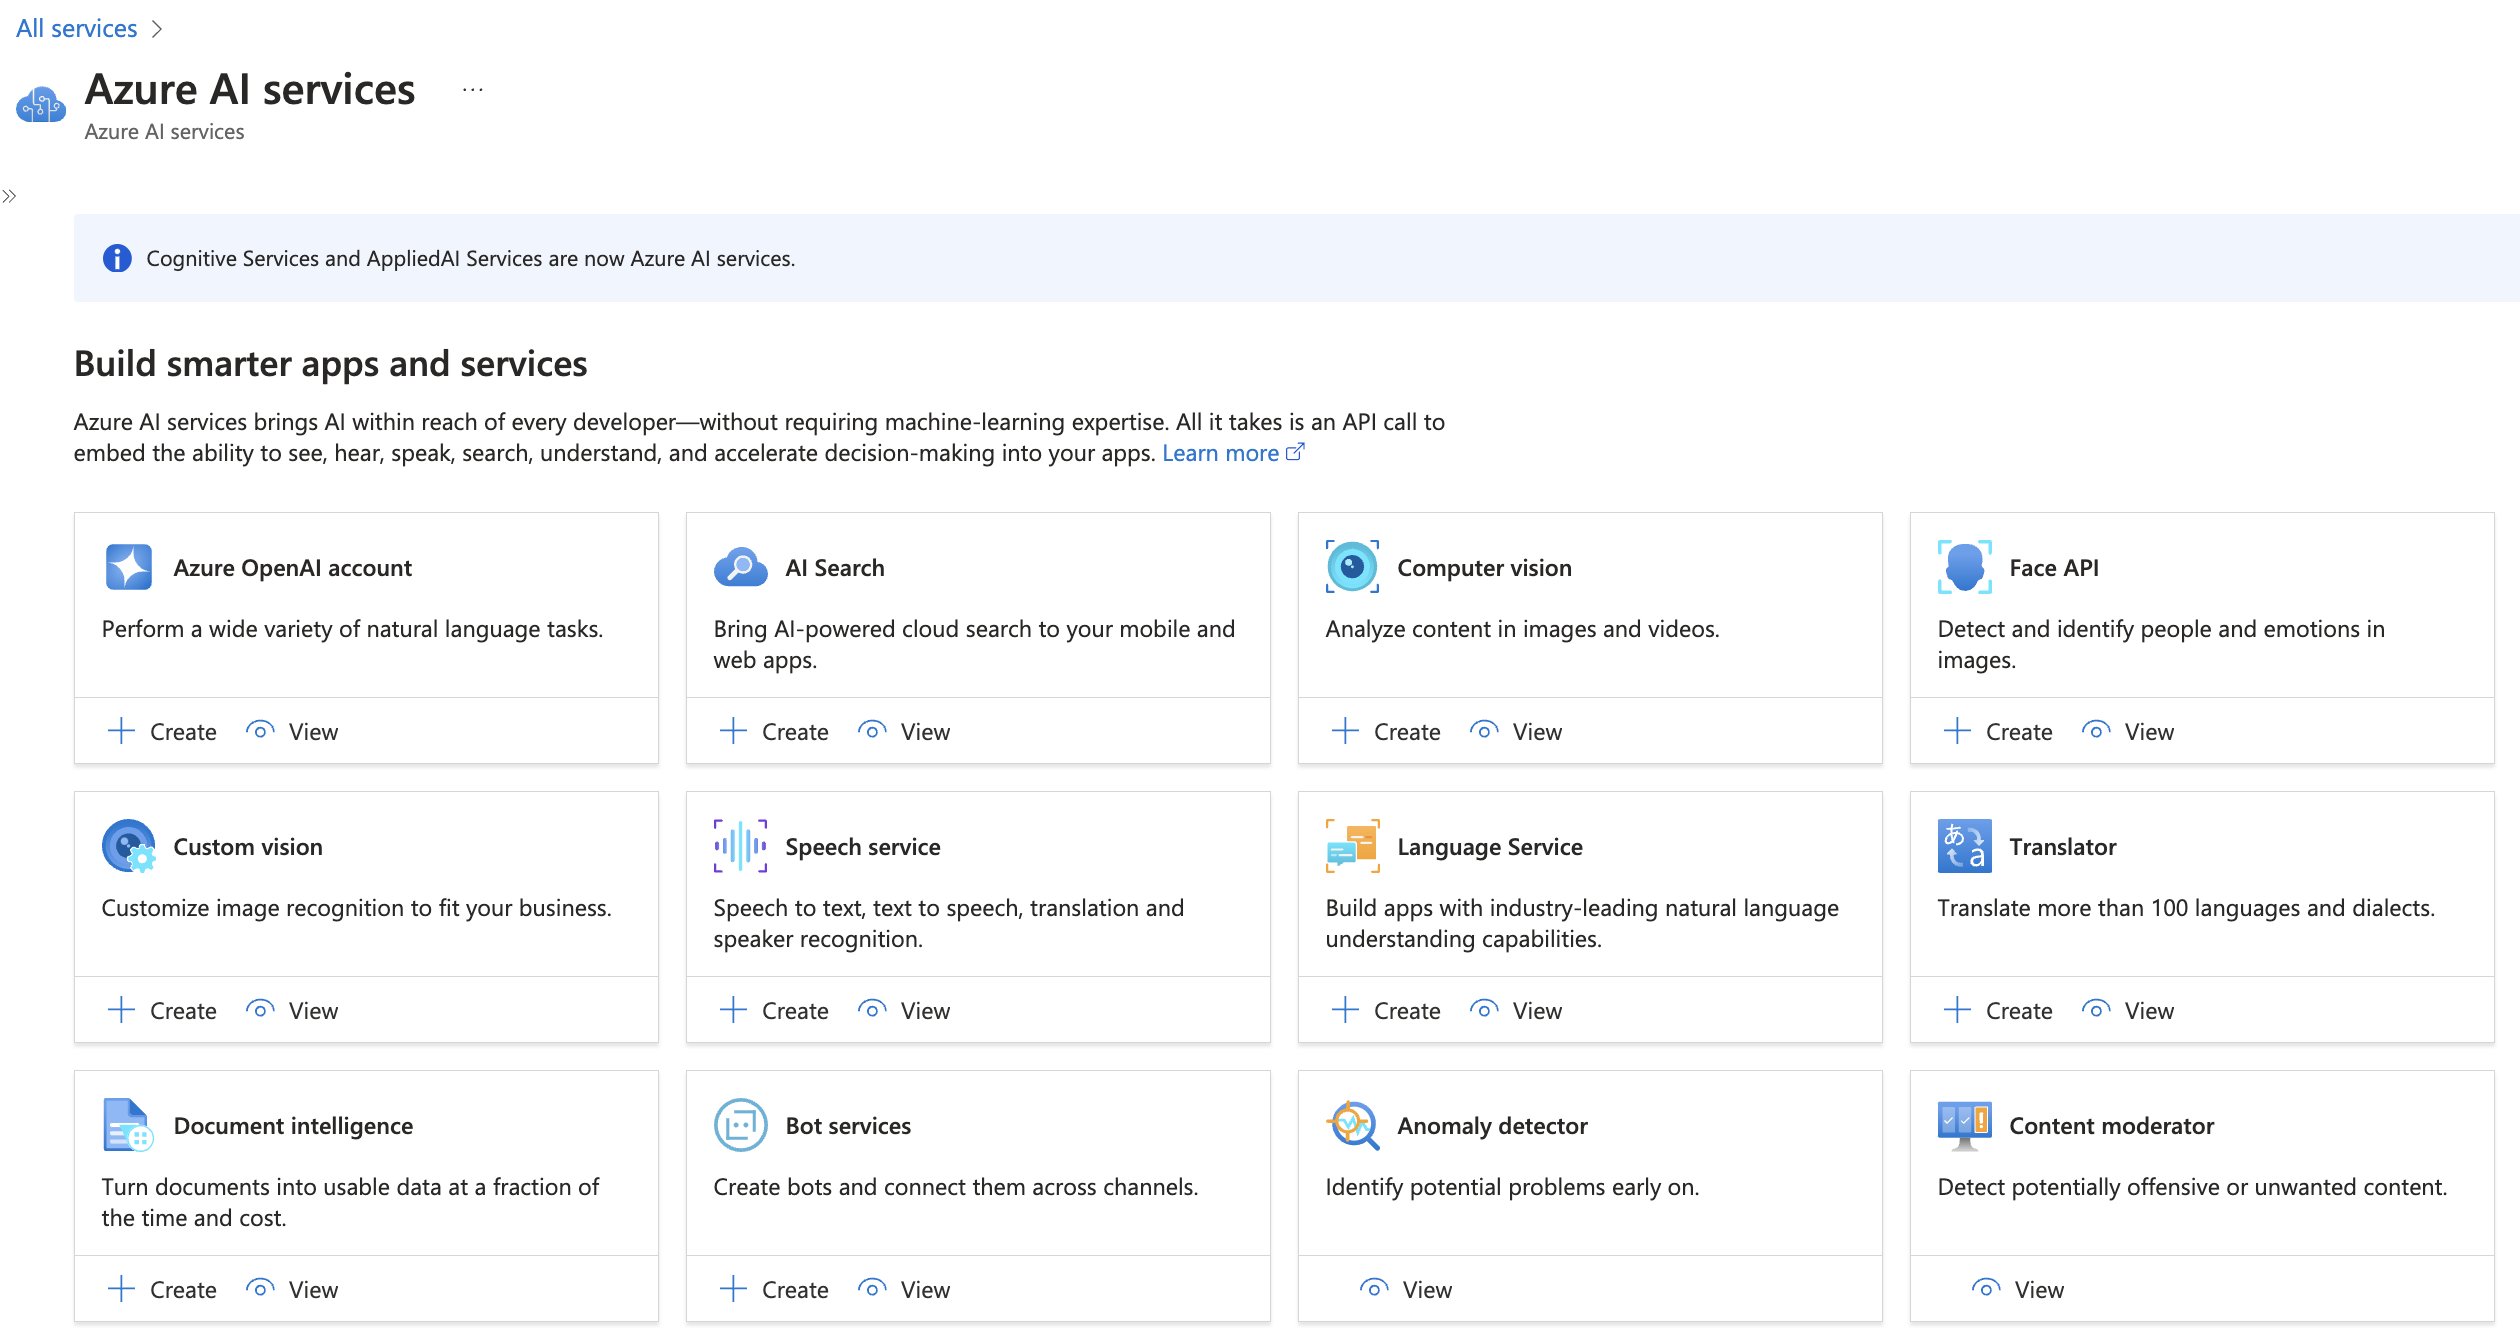Create a Computer vision resource

(x=1386, y=731)
